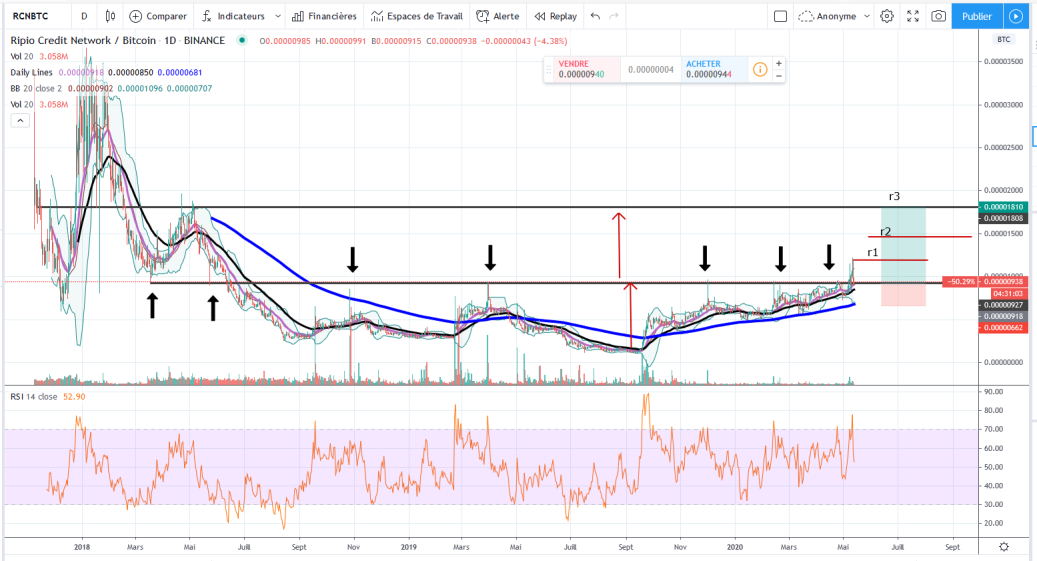Toggle the market status green dot indicator
The width and height of the screenshot is (1037, 561).
242,40
